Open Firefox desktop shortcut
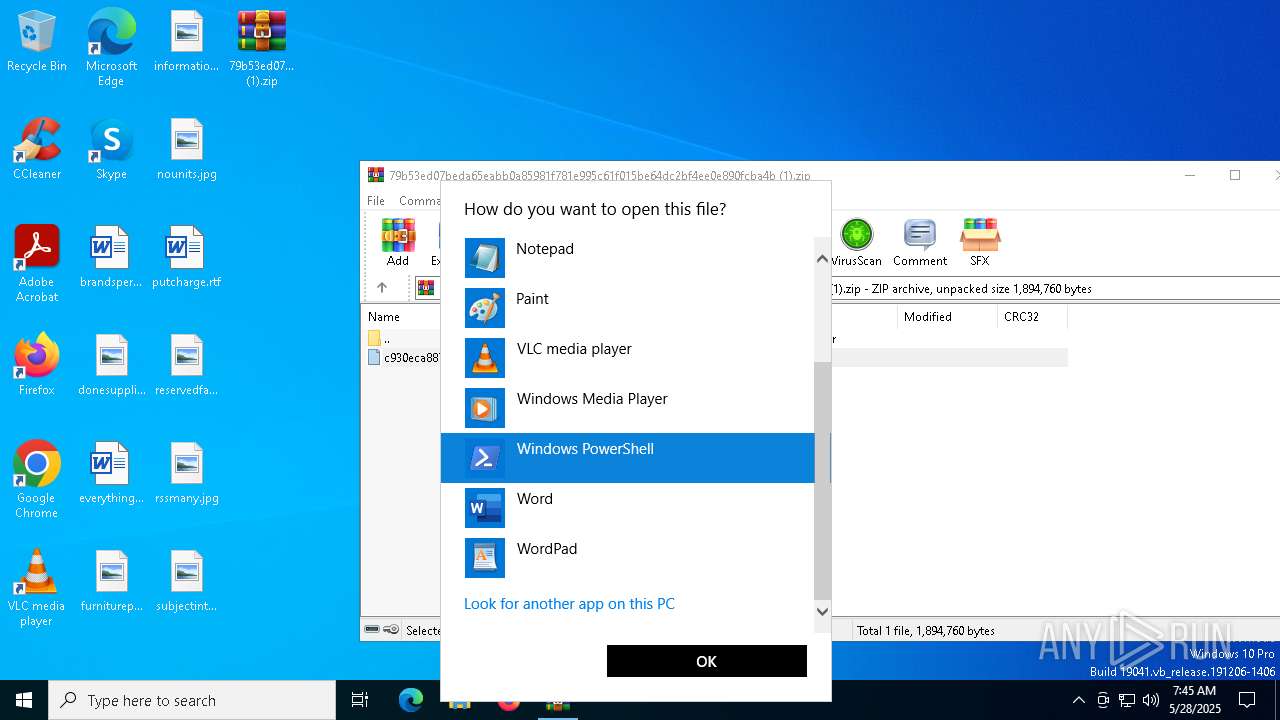The width and height of the screenshot is (1280, 720). coord(37,366)
